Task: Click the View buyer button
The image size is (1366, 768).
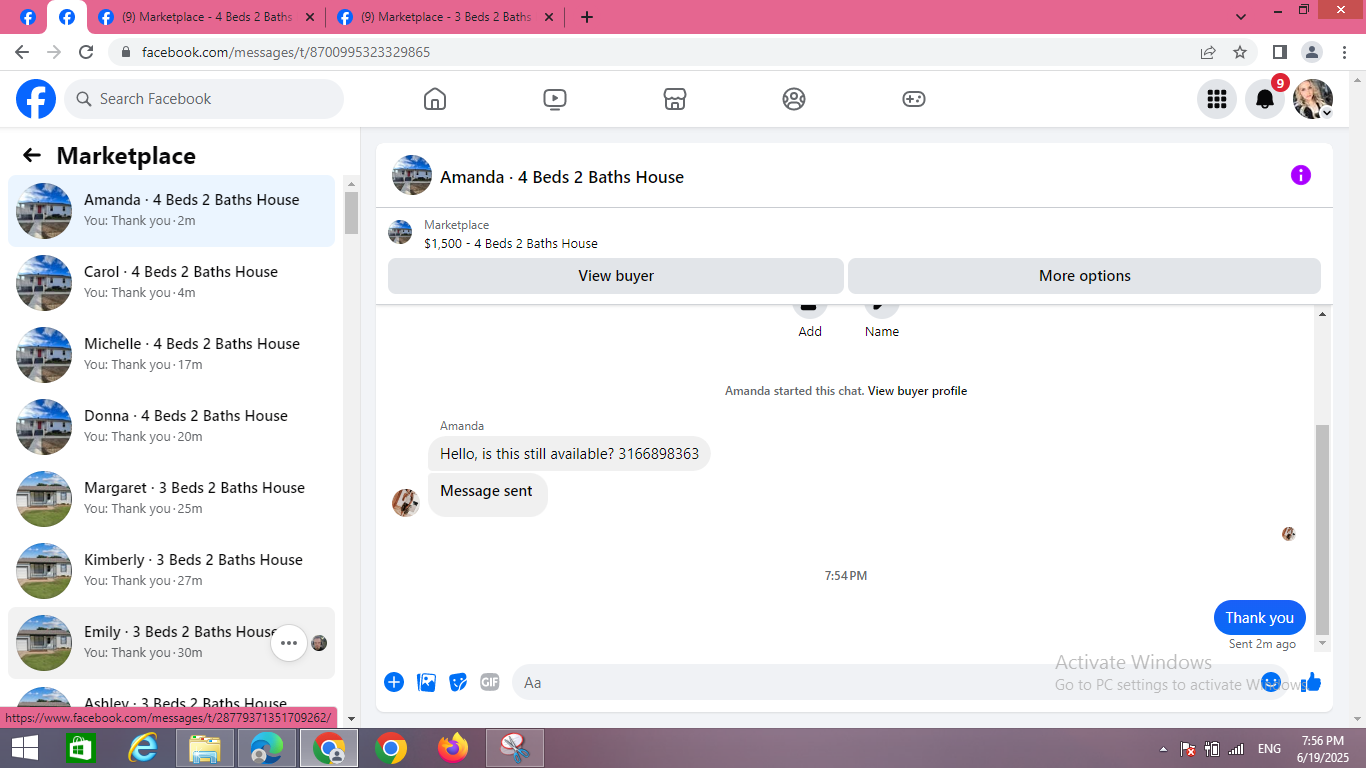Action: pos(616,276)
